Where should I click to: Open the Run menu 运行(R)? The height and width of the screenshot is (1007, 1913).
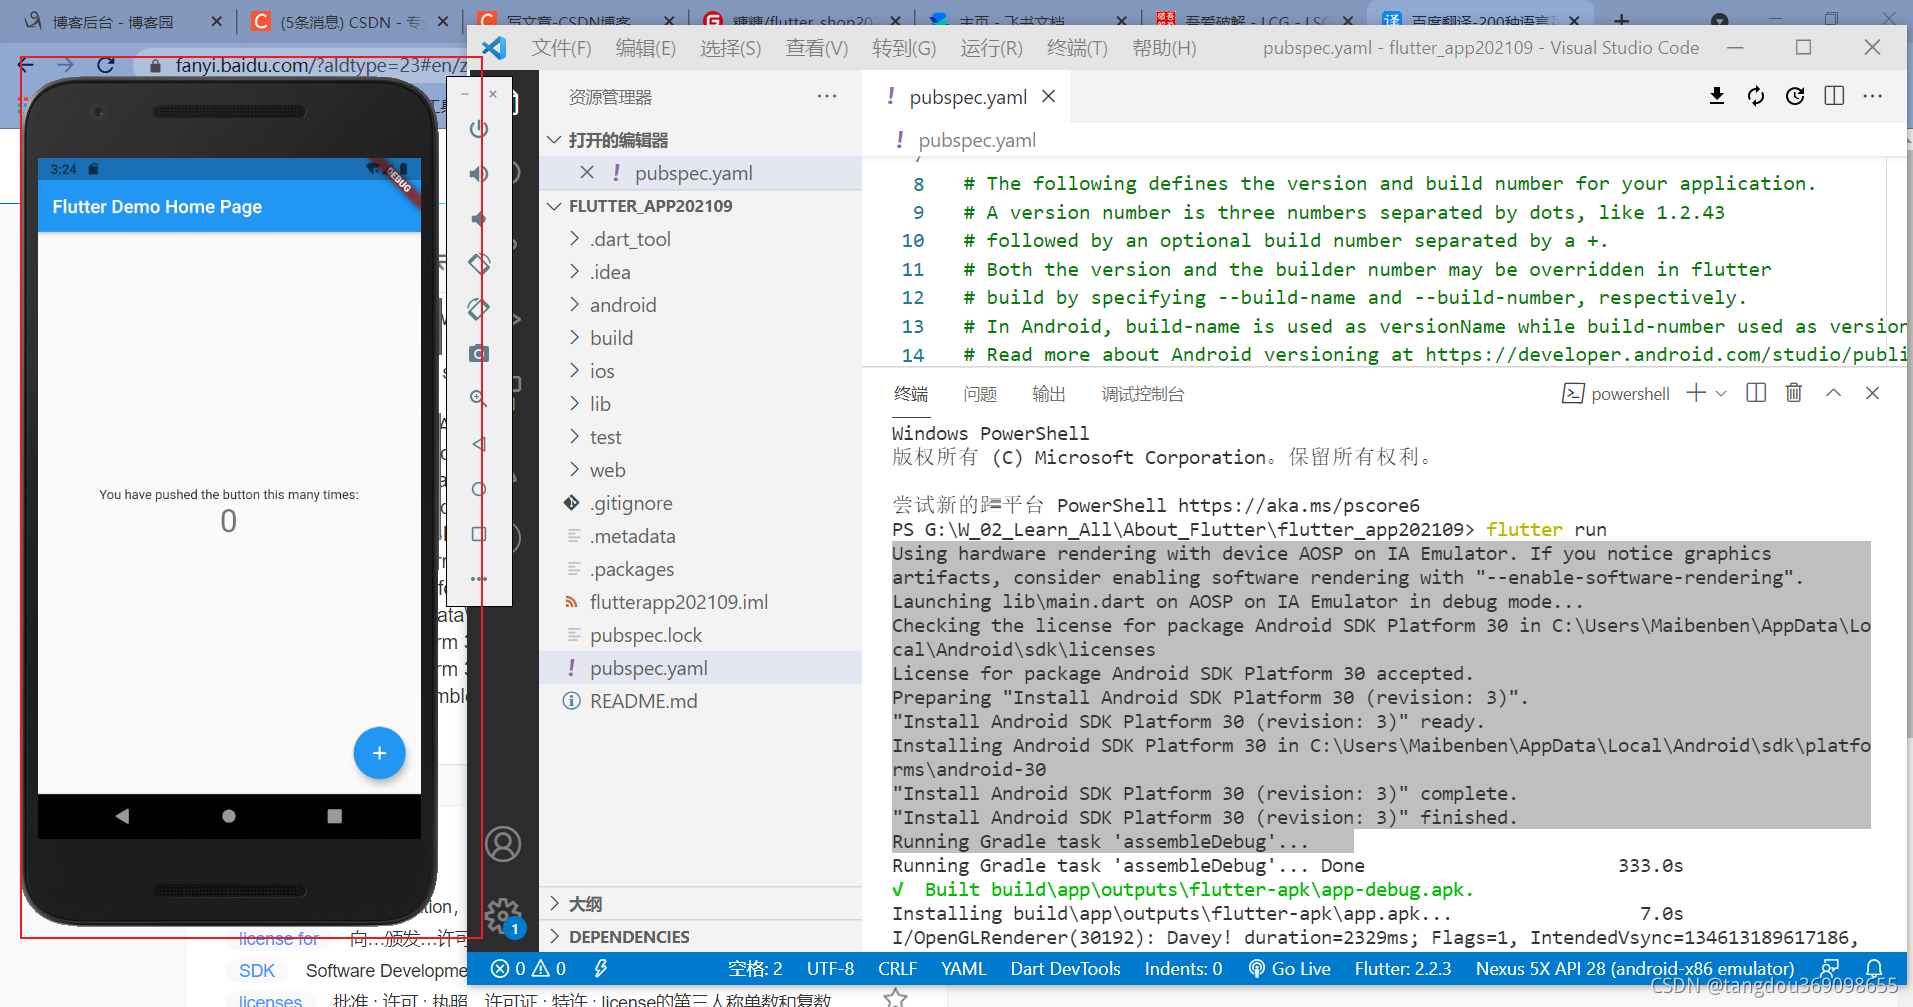(x=991, y=48)
